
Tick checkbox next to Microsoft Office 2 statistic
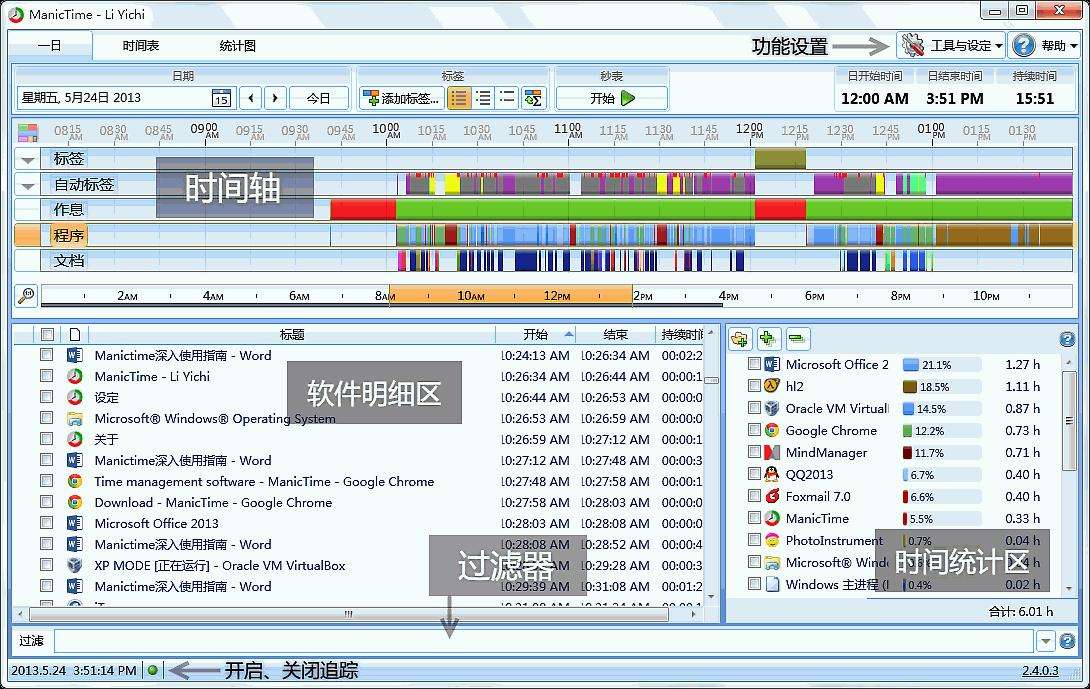pos(754,364)
